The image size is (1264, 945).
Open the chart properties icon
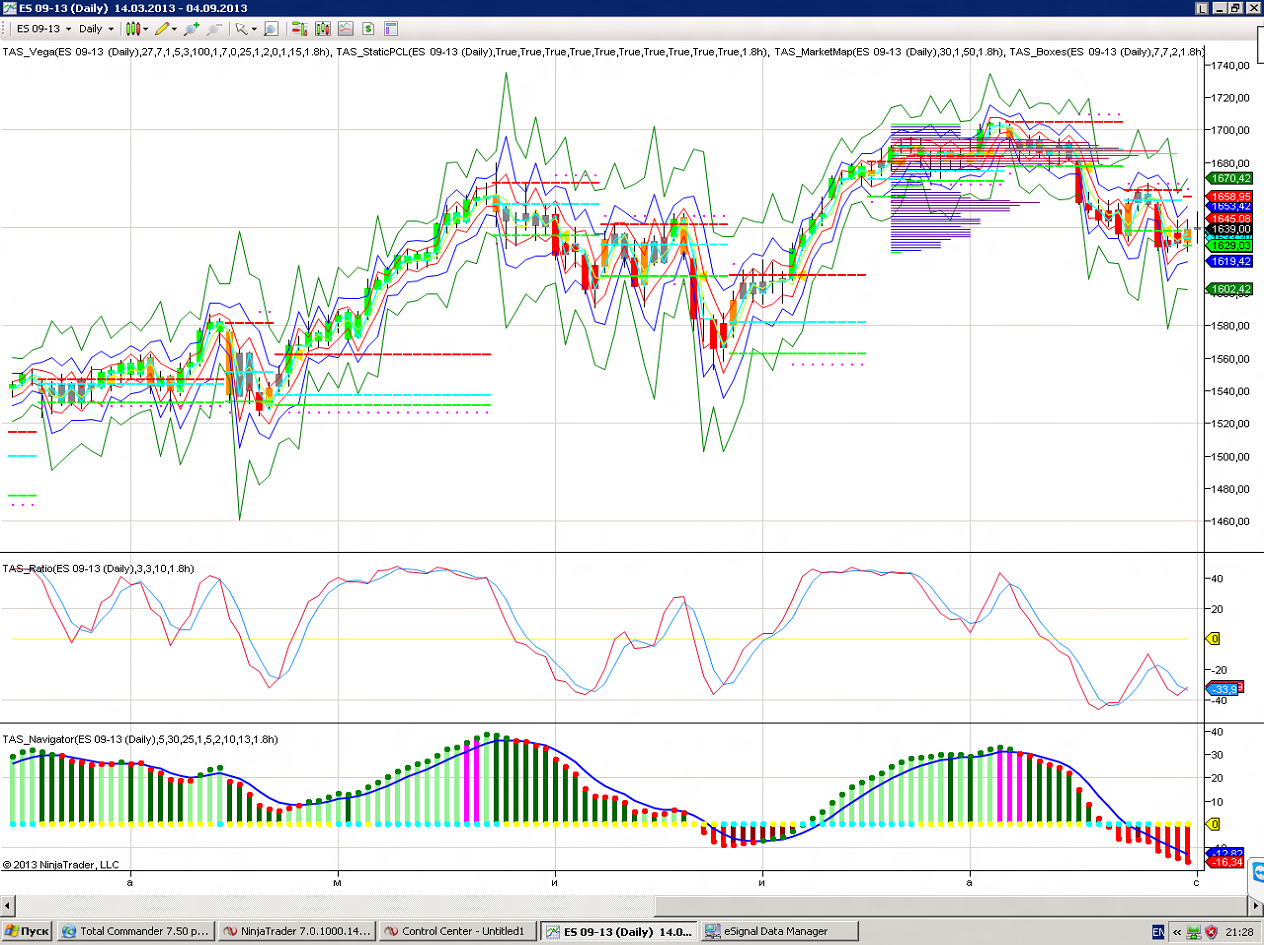[x=390, y=29]
